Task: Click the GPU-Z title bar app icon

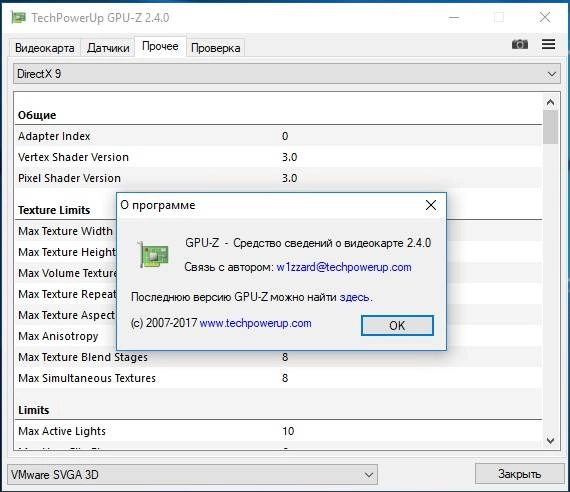Action: 18,17
